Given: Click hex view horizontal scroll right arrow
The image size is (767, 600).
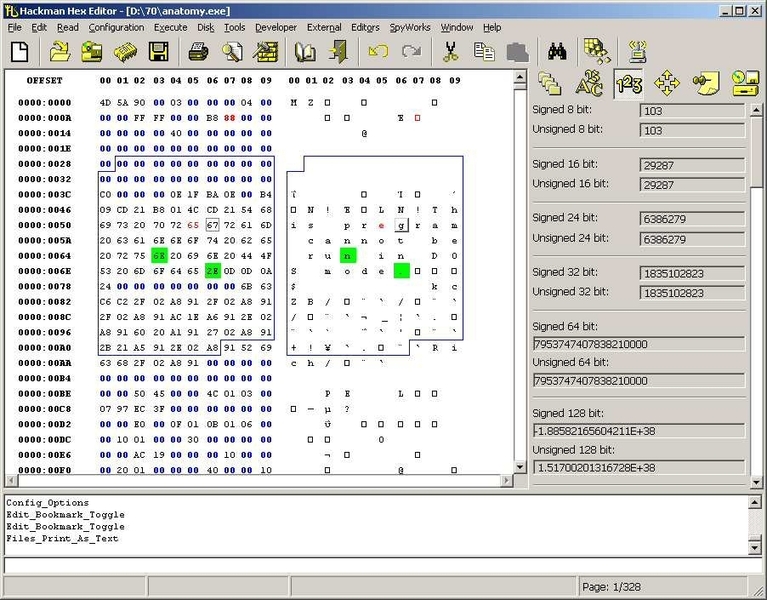Looking at the screenshot, I should click(506, 481).
